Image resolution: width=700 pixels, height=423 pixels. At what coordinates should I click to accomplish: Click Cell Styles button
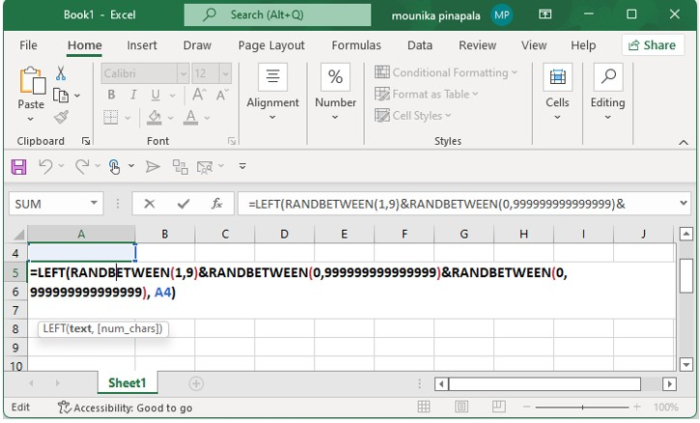click(412, 116)
